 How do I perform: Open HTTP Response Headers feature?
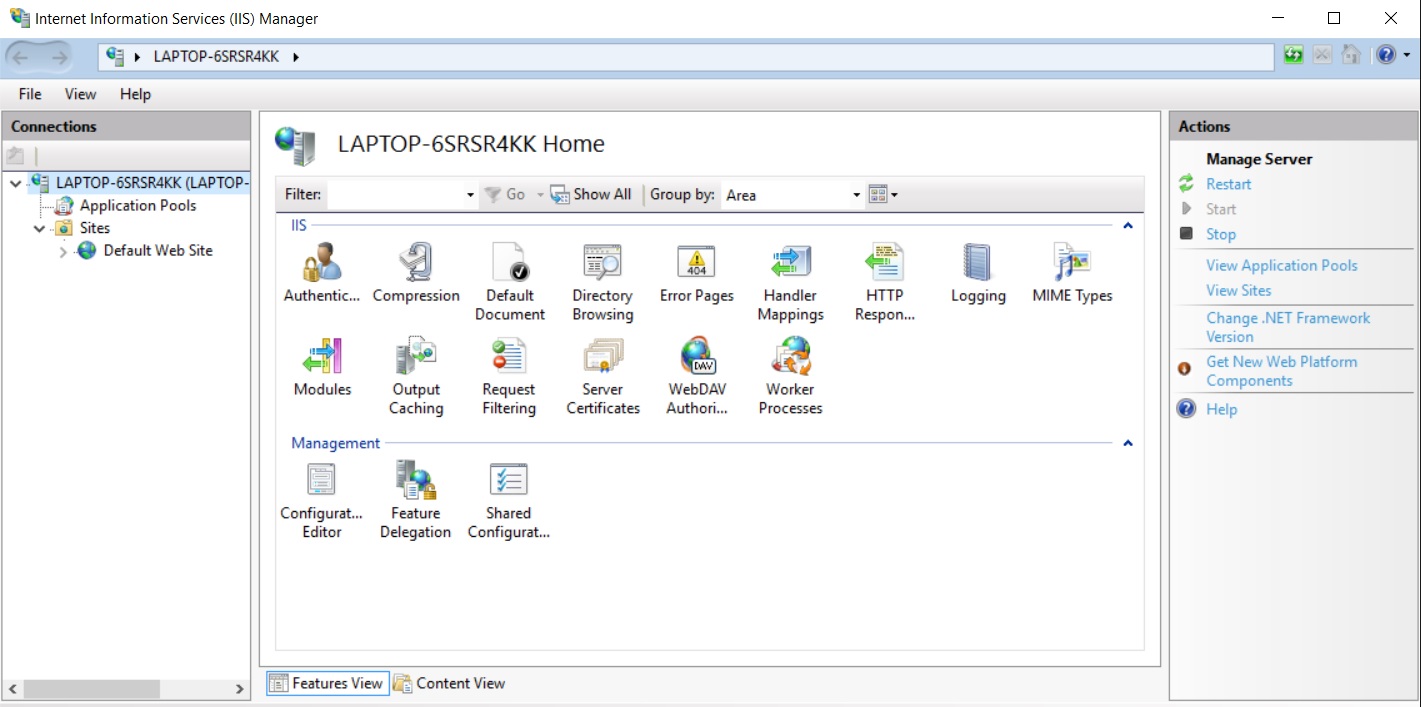click(885, 281)
